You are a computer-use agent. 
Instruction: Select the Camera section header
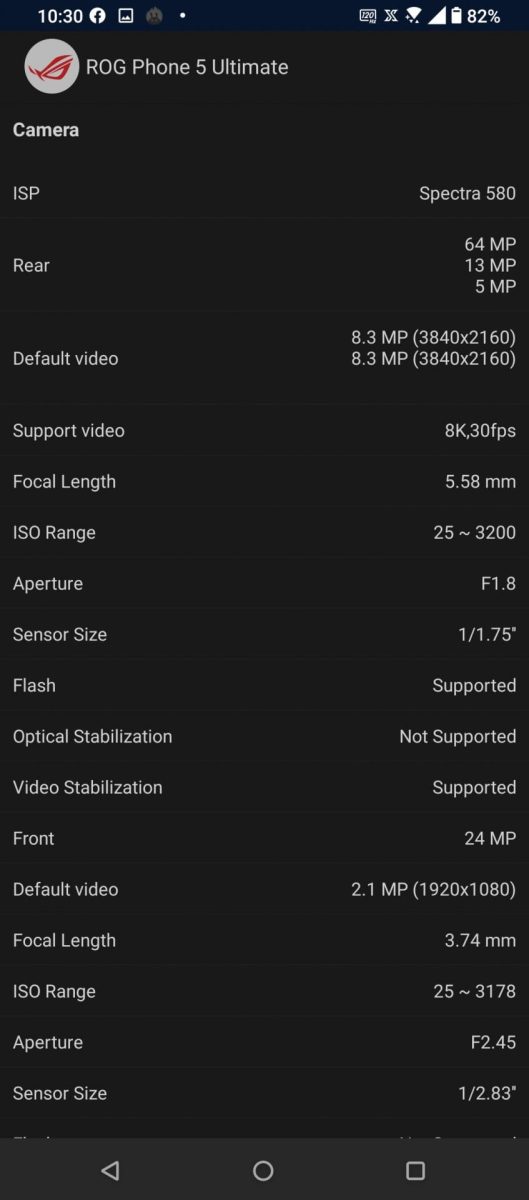tap(46, 130)
